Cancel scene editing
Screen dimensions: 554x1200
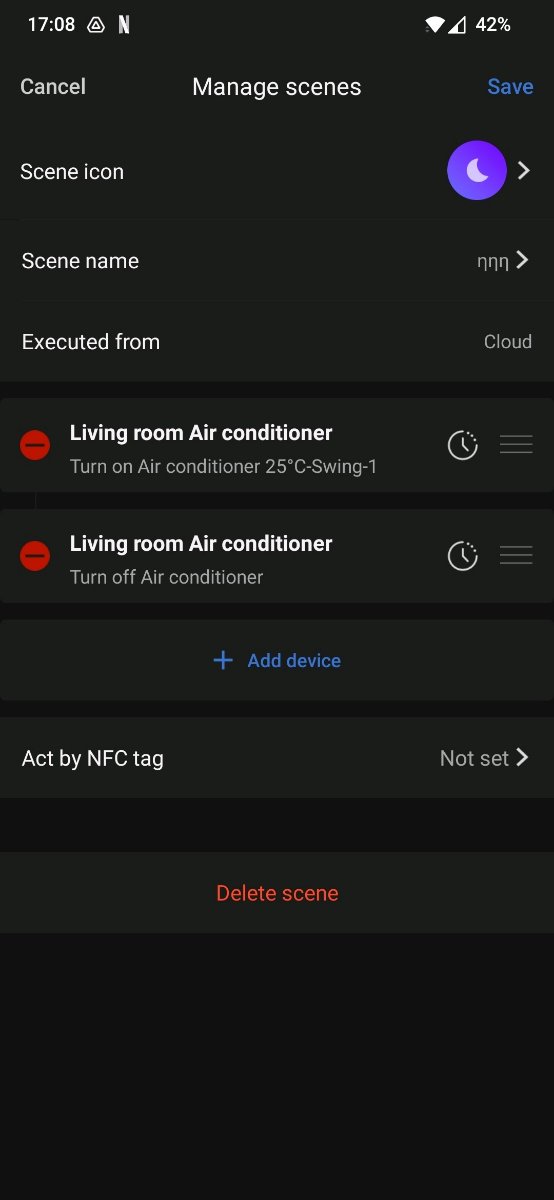point(53,87)
